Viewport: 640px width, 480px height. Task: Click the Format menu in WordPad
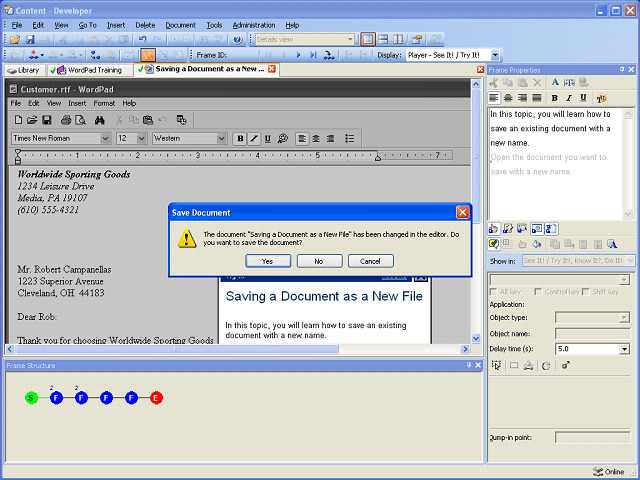point(104,103)
